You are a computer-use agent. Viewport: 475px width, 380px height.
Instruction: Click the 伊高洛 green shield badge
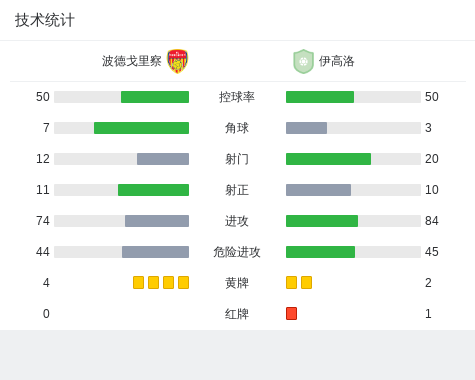tap(303, 61)
